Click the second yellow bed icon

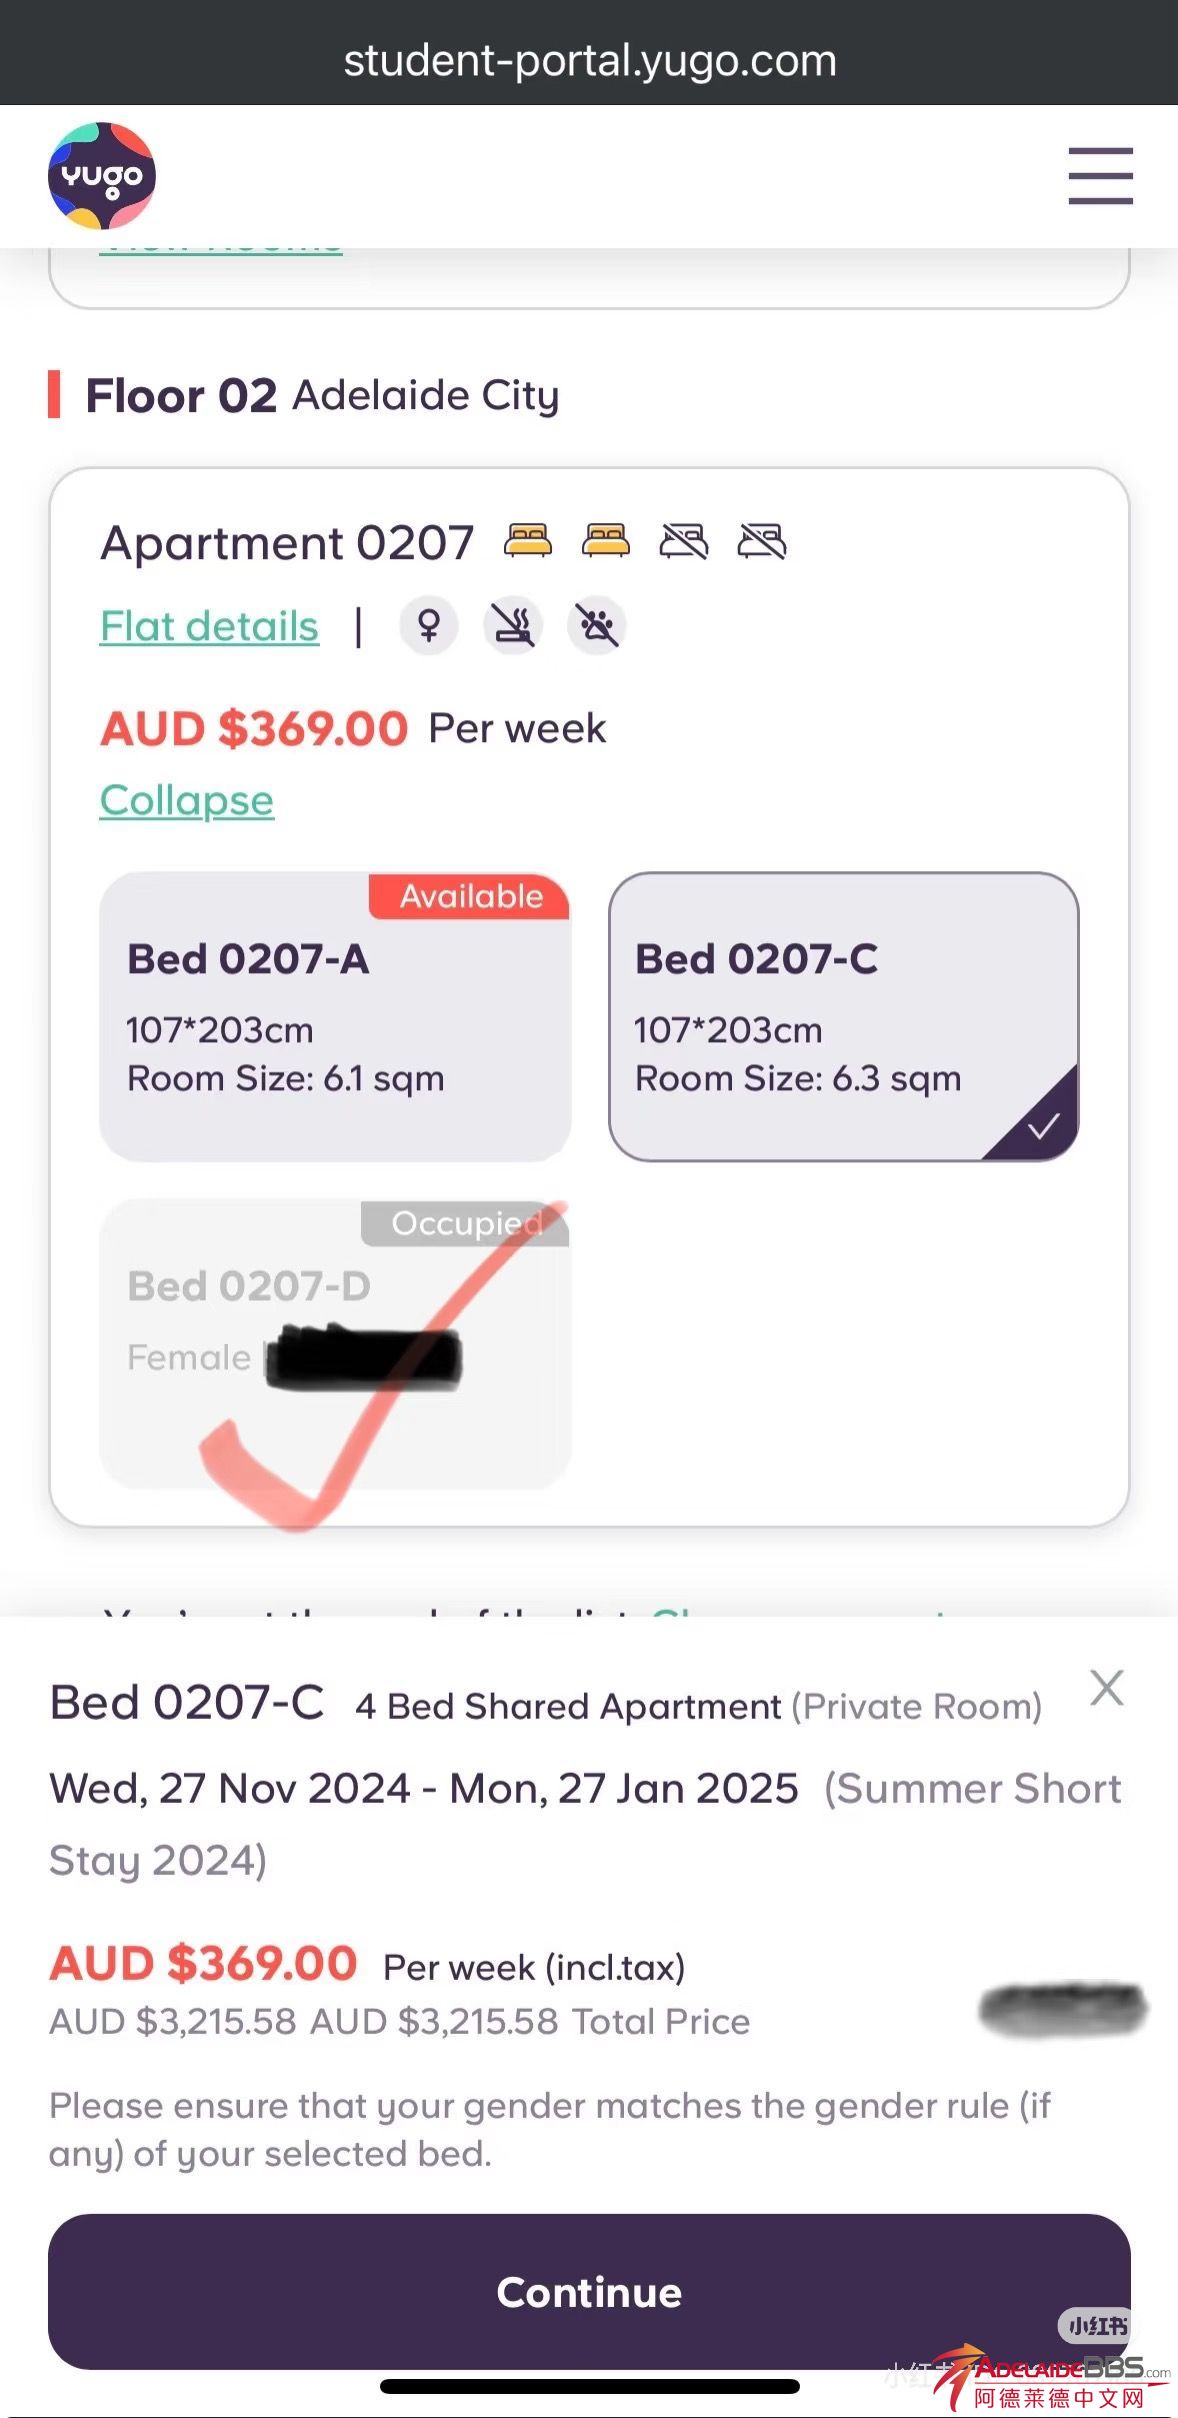(x=605, y=541)
